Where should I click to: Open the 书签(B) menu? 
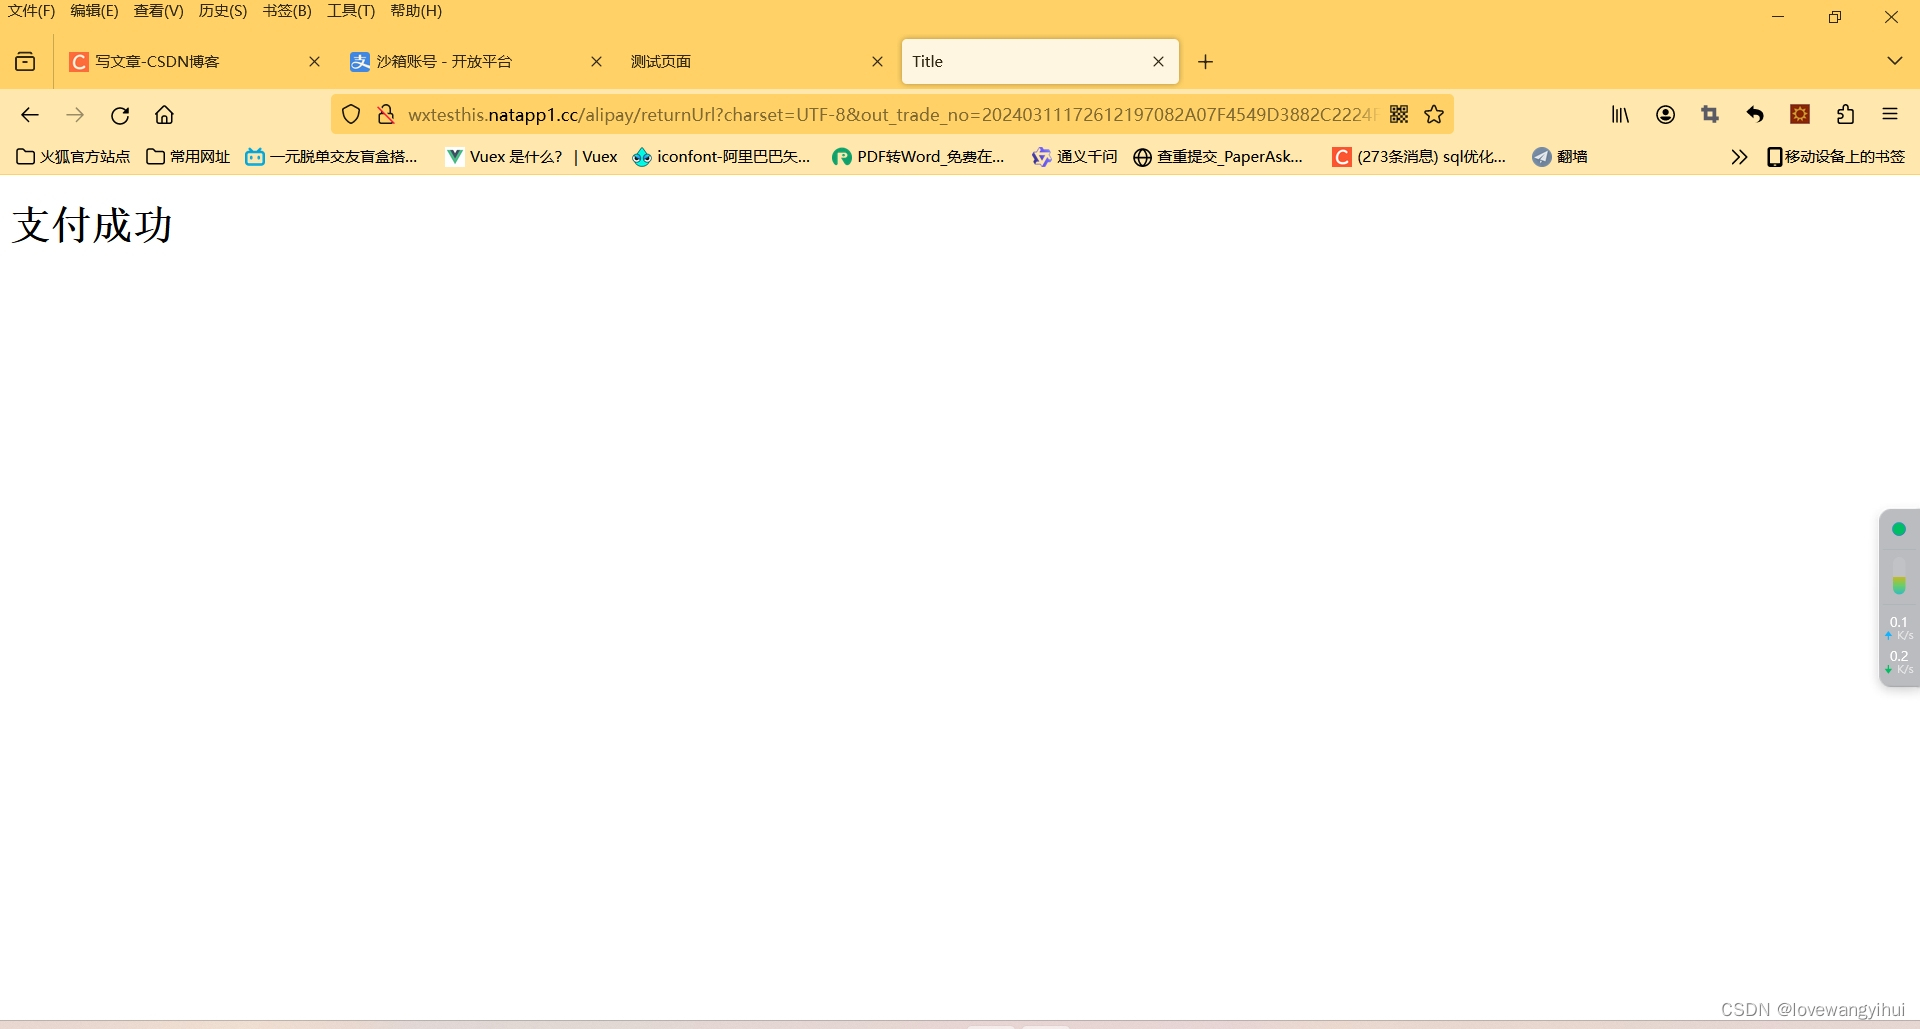[x=287, y=11]
